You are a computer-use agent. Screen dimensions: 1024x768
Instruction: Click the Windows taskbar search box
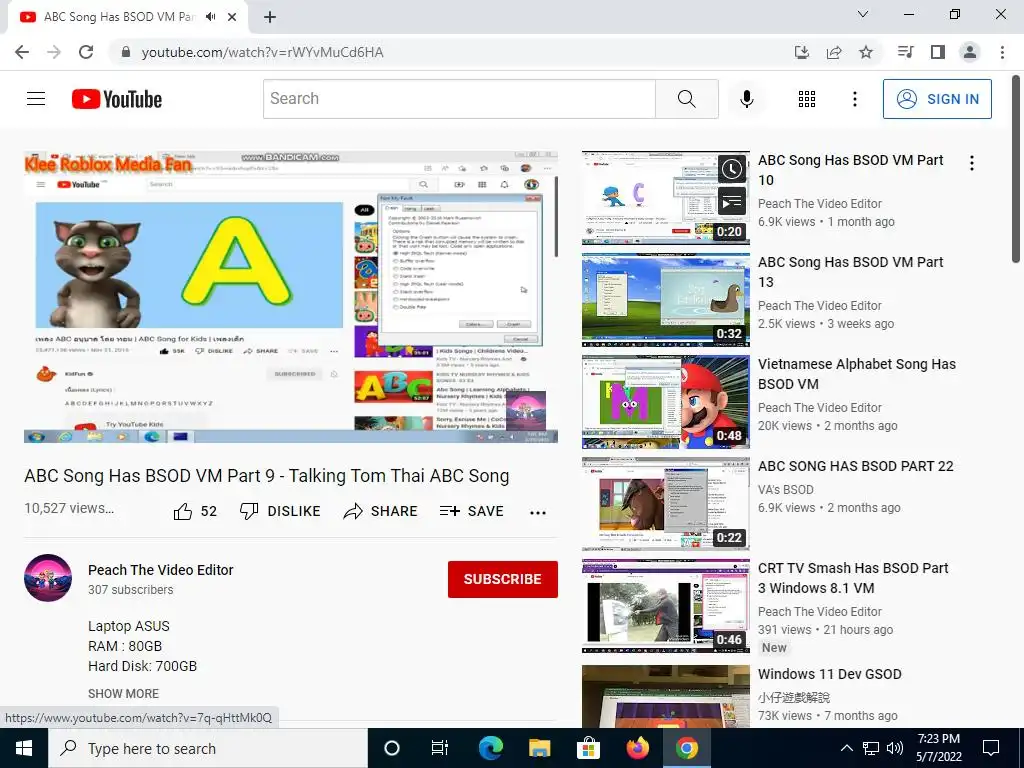click(x=208, y=748)
